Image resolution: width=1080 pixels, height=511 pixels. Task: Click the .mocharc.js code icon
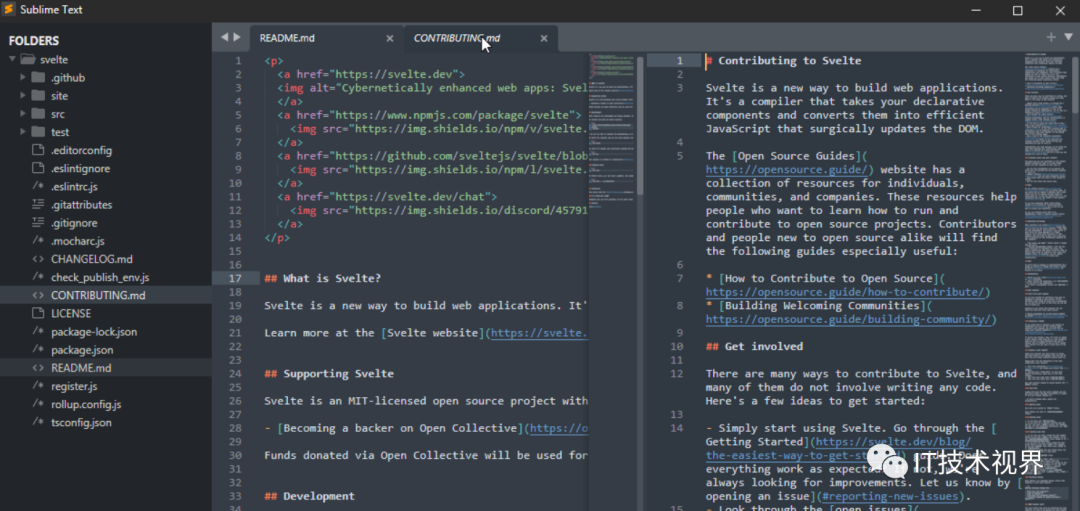(x=38, y=241)
